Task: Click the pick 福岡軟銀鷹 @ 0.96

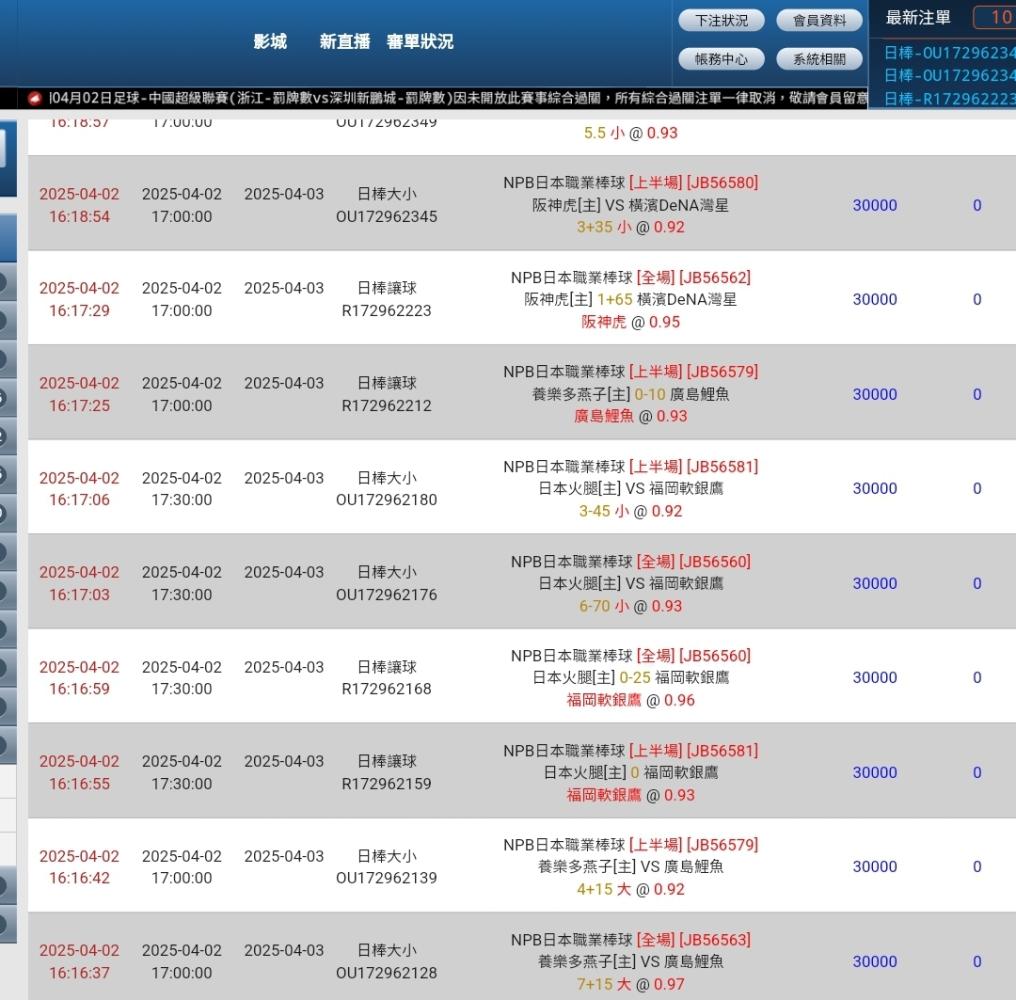Action: pyautogui.click(x=630, y=700)
